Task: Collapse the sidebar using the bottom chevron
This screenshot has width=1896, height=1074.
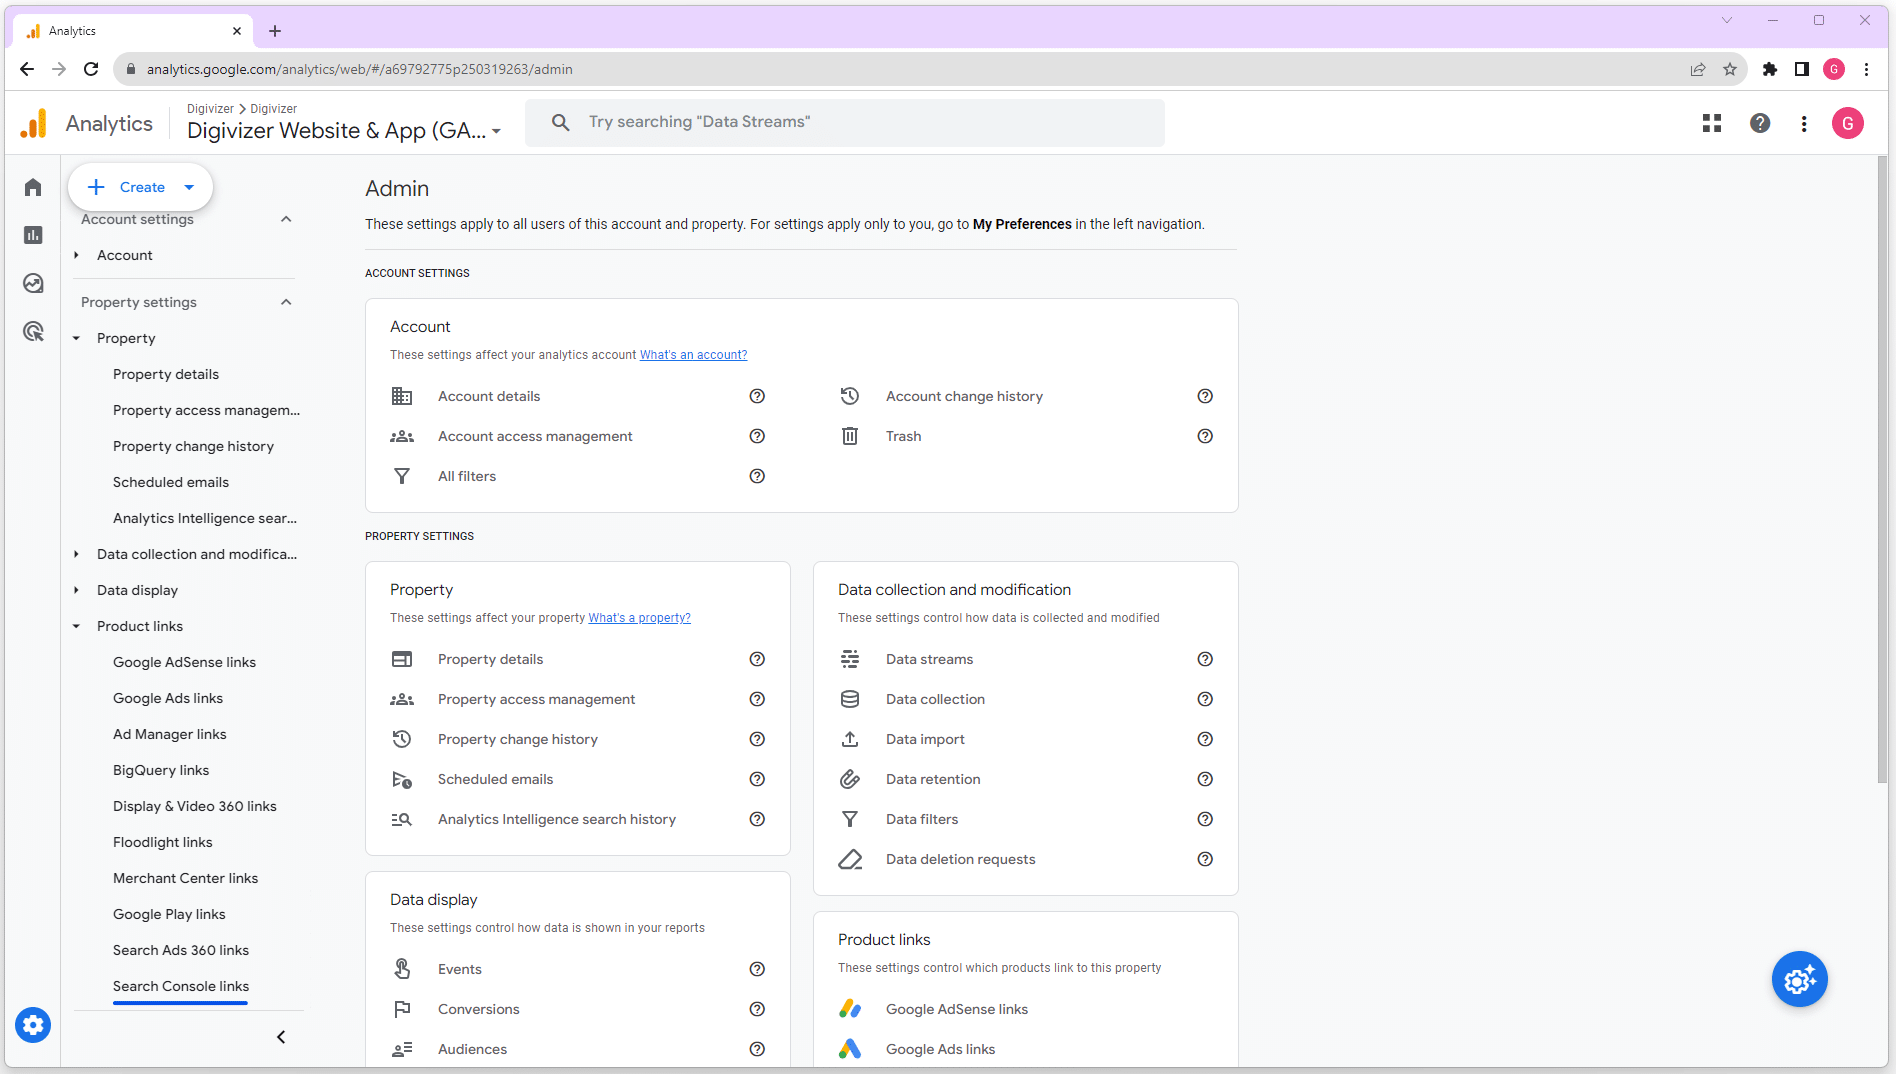Action: 281,1037
